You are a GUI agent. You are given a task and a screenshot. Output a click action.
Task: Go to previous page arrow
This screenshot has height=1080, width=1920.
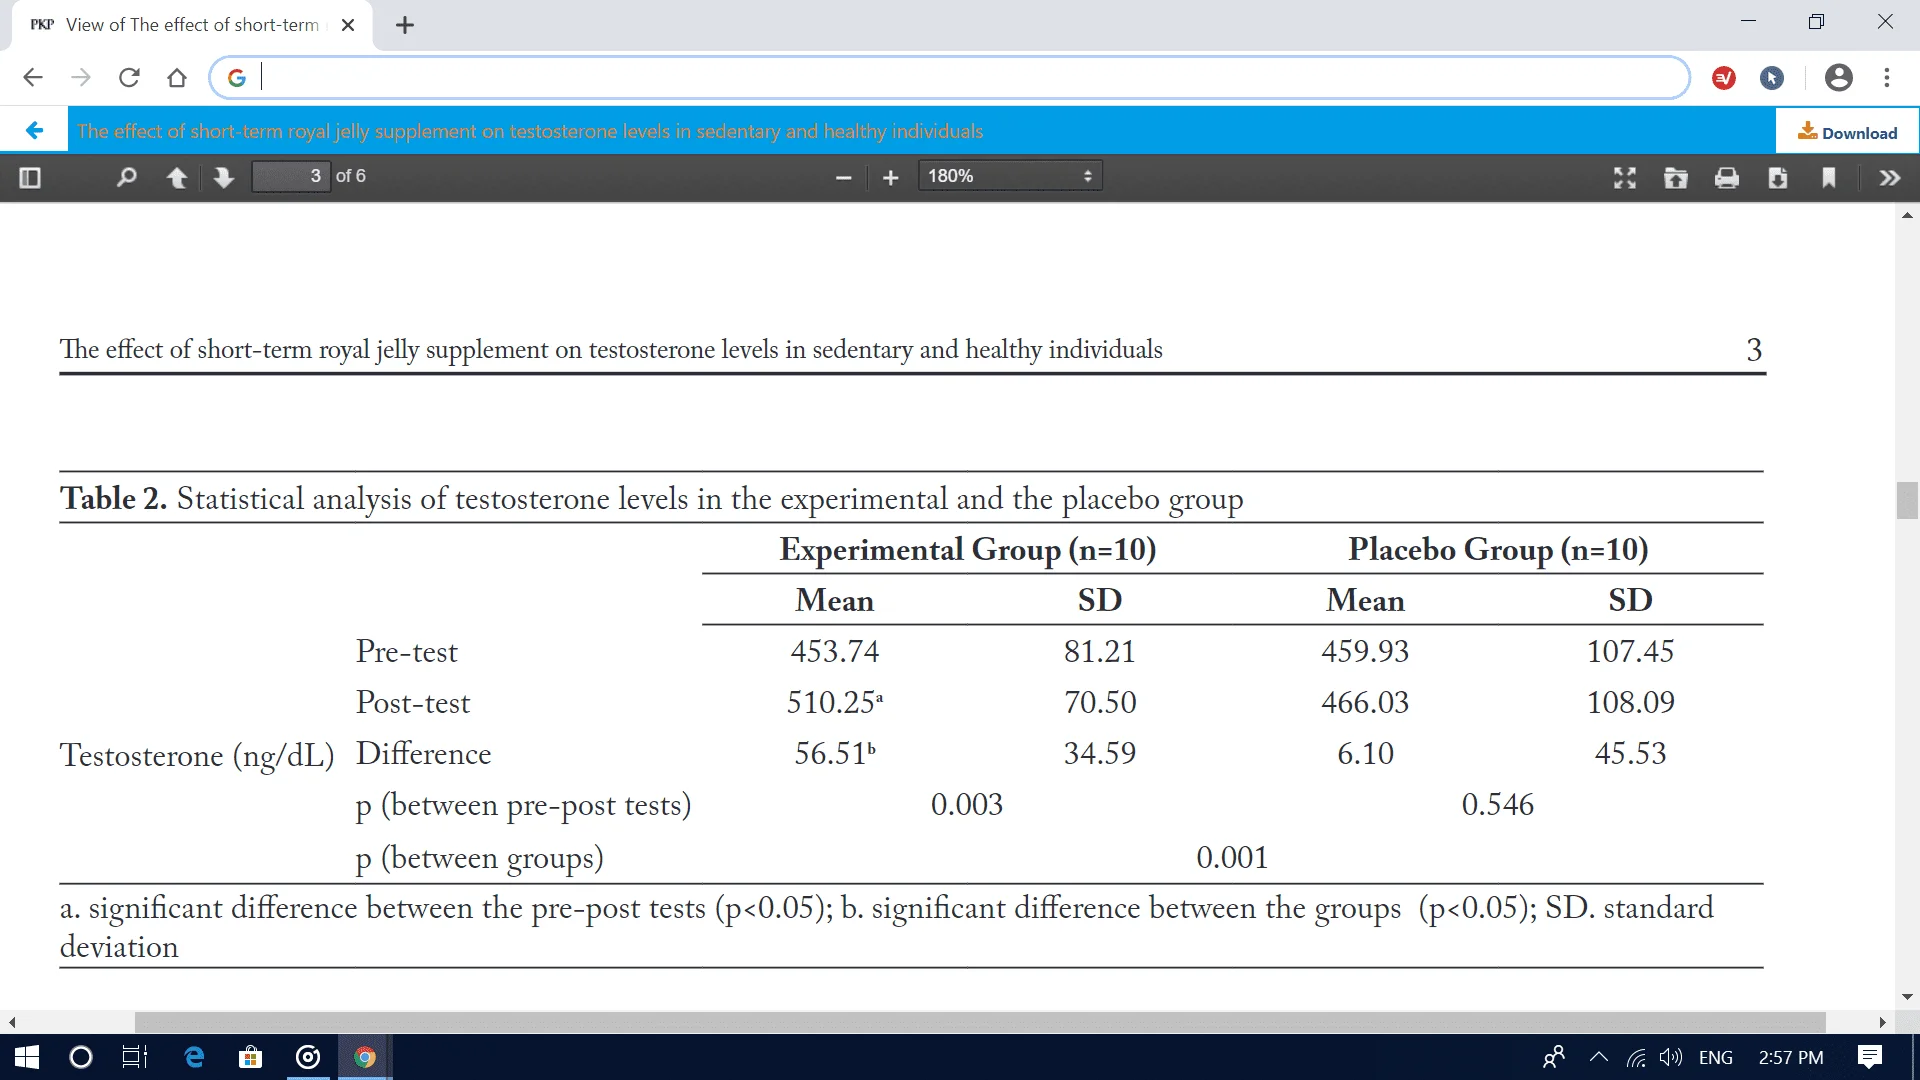point(177,178)
